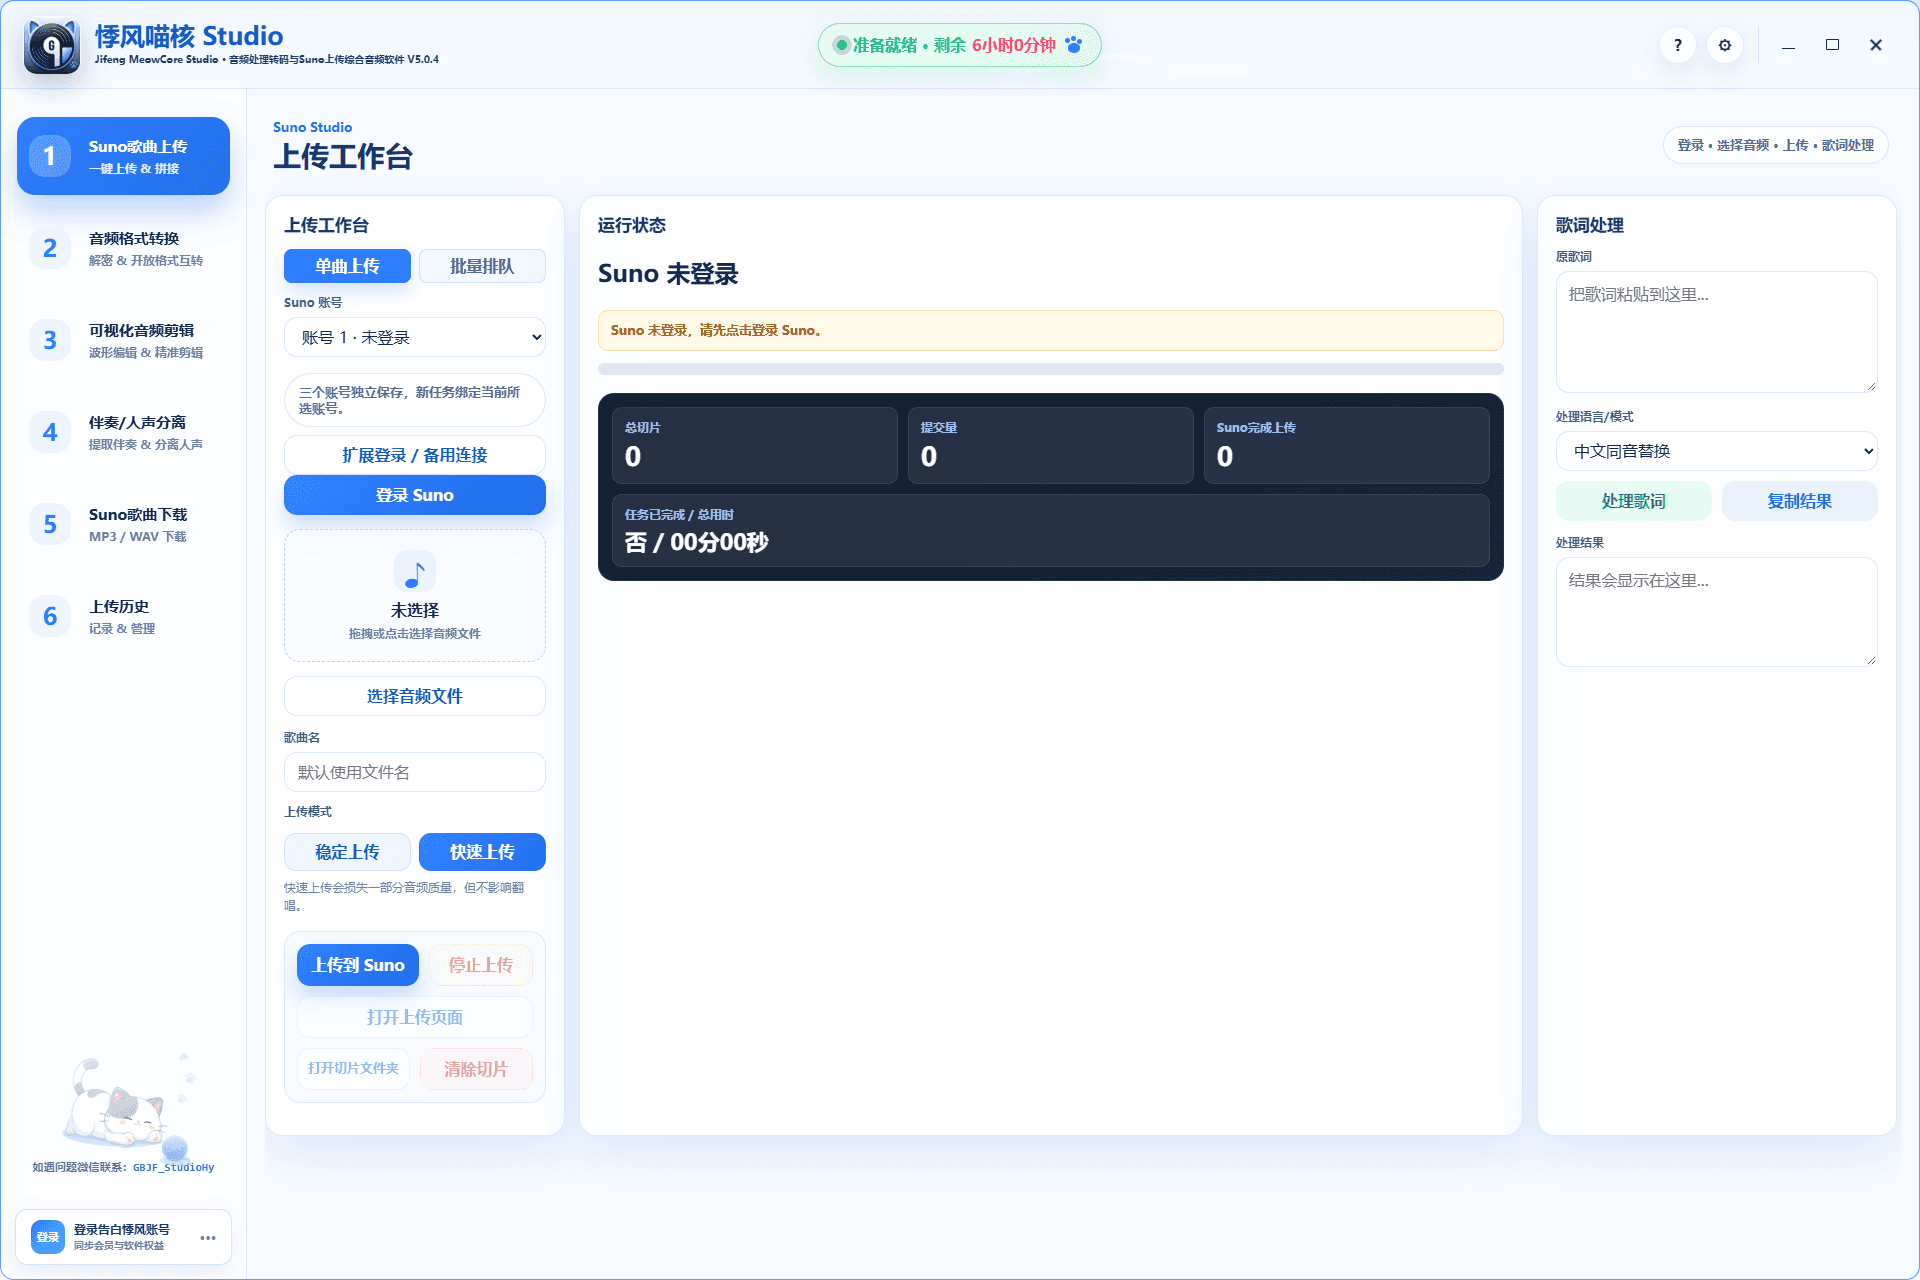Image resolution: width=1920 pixels, height=1280 pixels.
Task: Open the three-dot account menu
Action: (x=208, y=1238)
